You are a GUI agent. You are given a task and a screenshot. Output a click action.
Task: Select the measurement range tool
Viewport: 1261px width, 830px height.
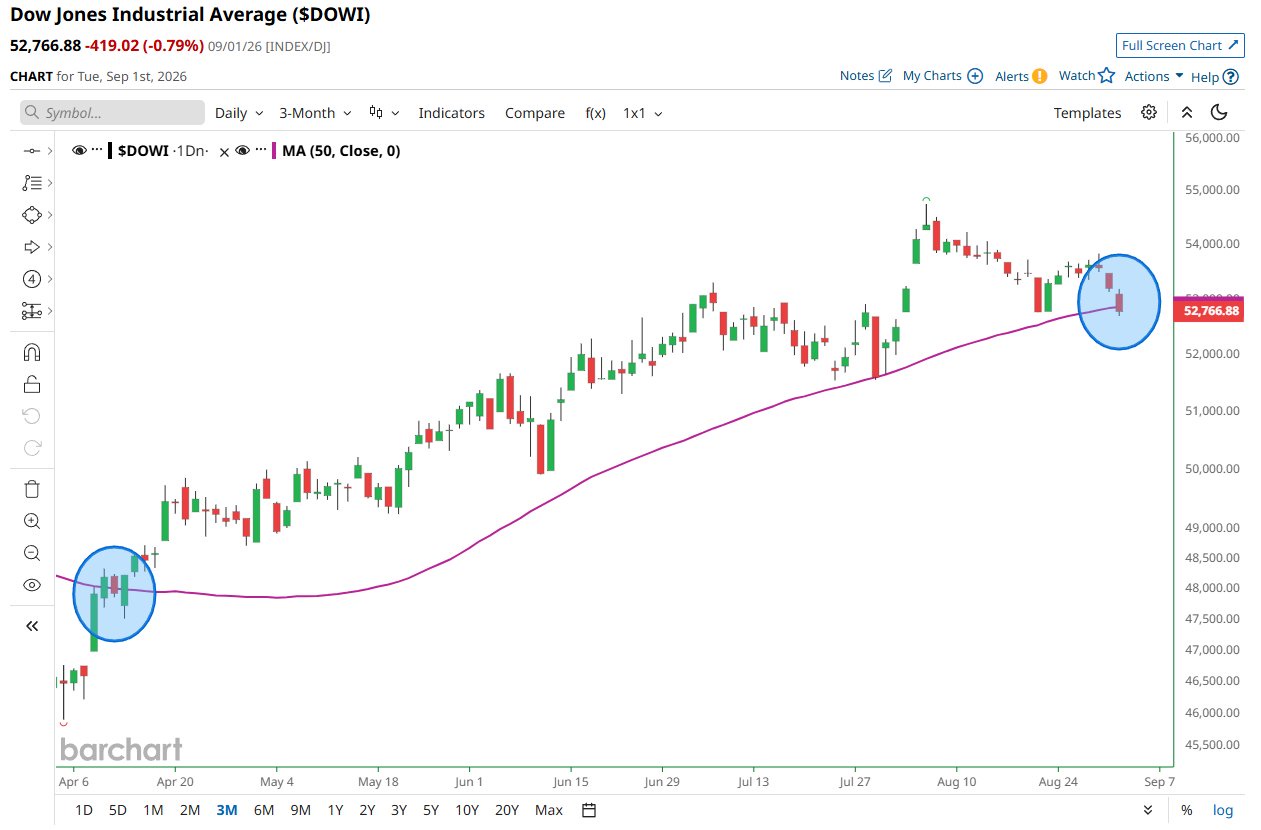pyautogui.click(x=31, y=311)
